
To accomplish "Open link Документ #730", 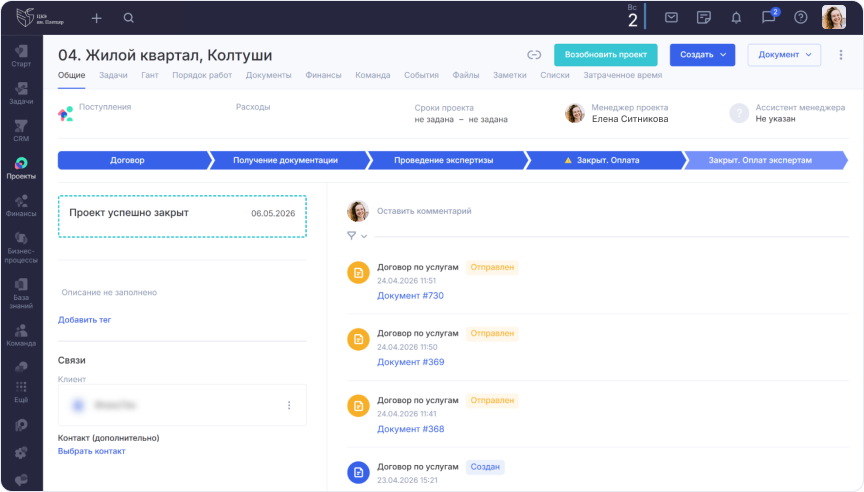I will point(411,296).
